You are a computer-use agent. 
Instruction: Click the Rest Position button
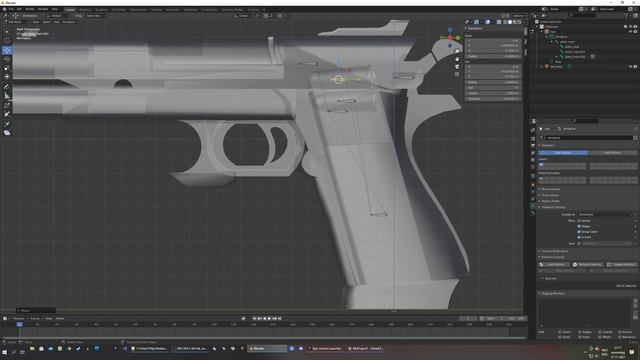pos(612,153)
